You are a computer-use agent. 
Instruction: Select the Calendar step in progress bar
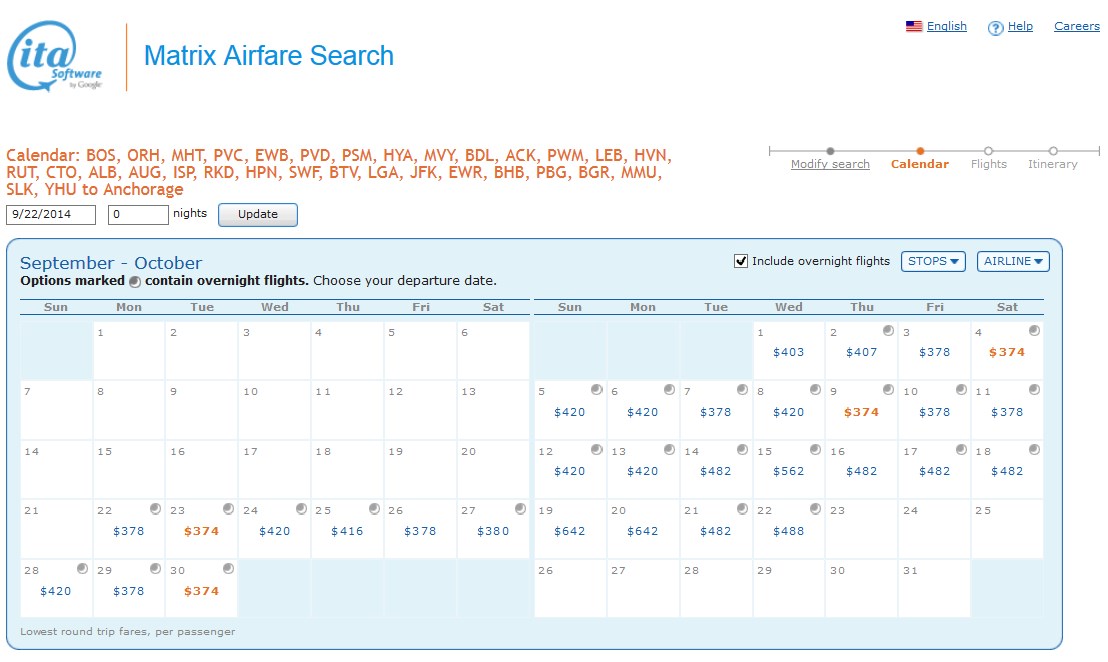(x=920, y=164)
